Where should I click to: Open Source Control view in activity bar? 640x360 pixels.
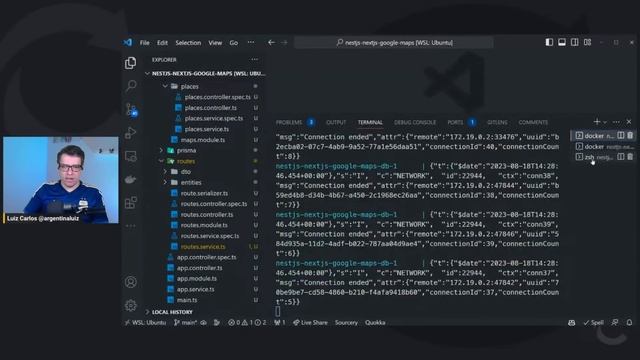click(131, 109)
